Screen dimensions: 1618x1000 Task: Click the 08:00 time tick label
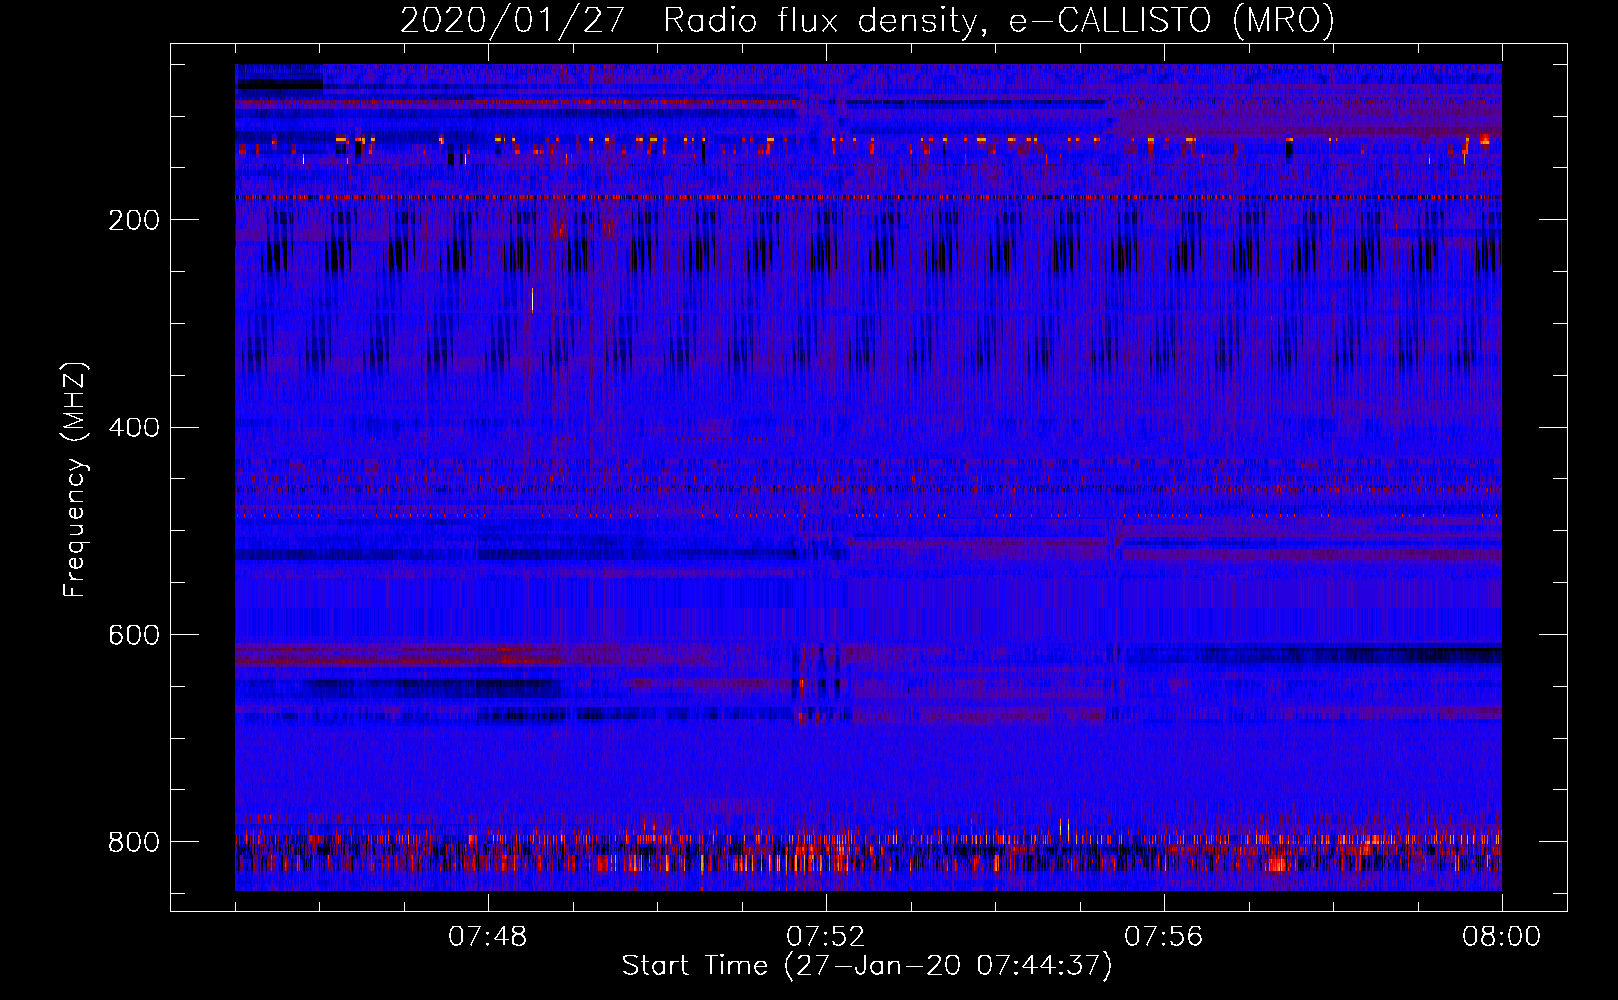1501,937
